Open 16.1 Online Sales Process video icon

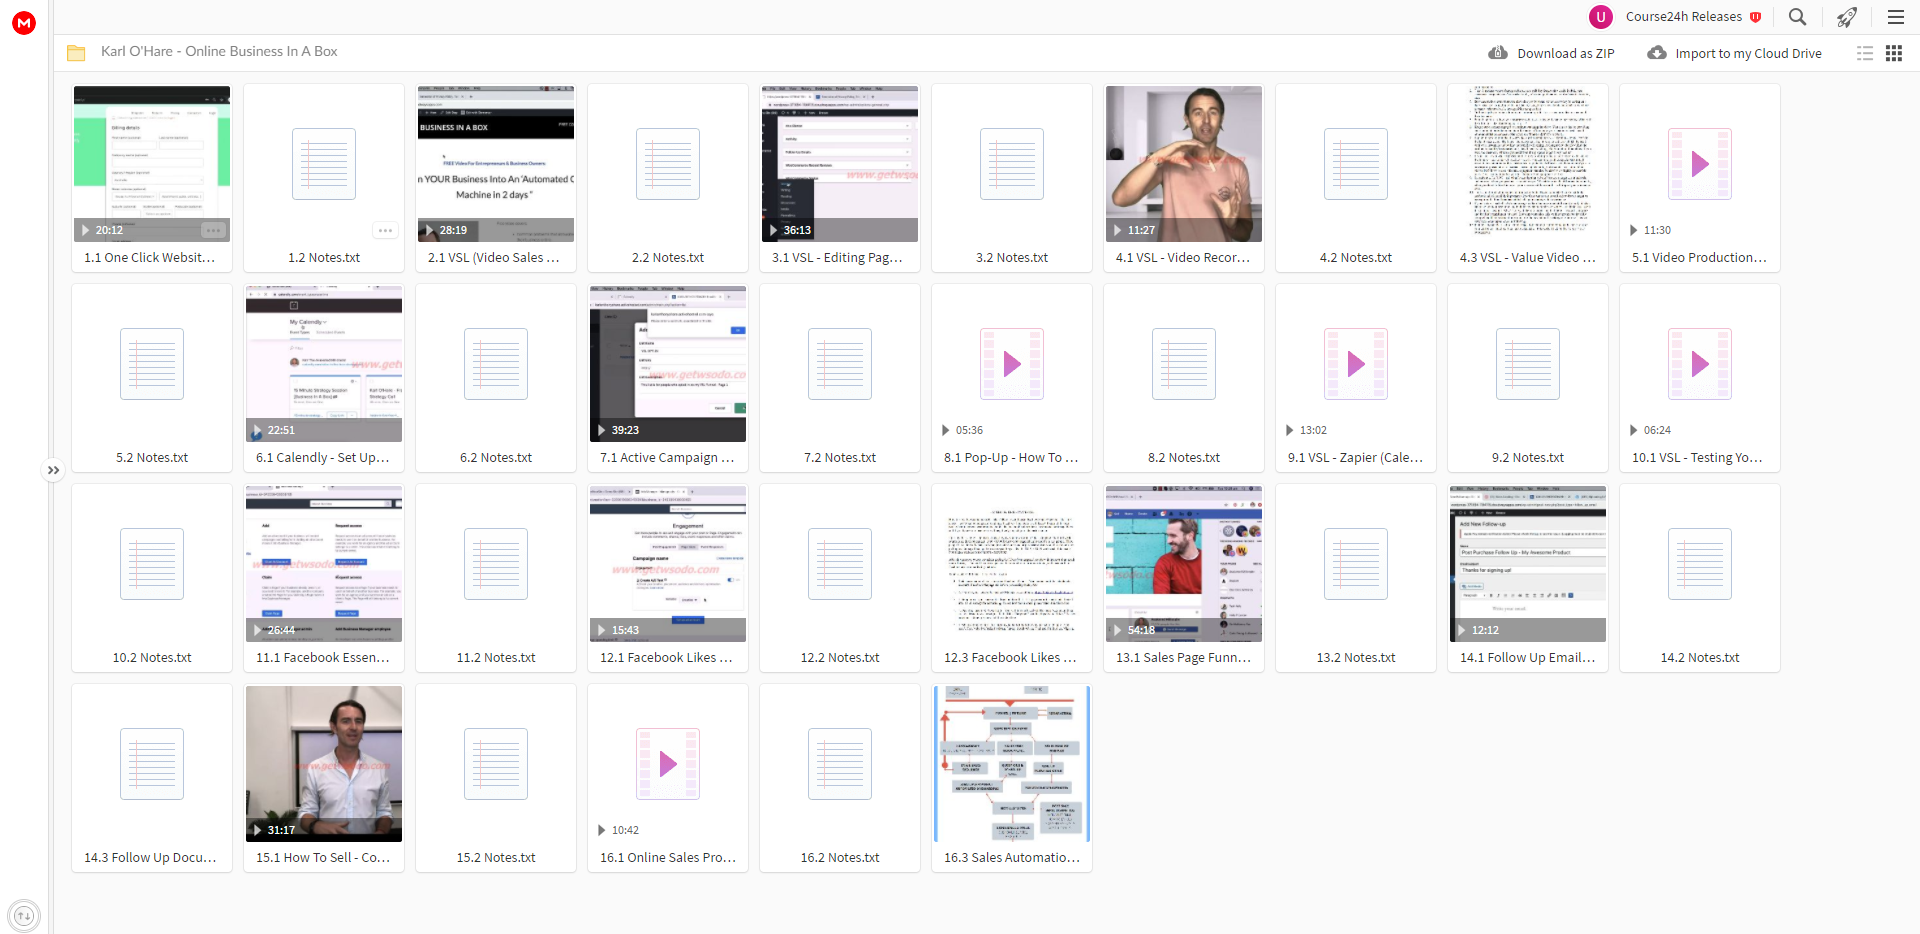click(x=668, y=764)
